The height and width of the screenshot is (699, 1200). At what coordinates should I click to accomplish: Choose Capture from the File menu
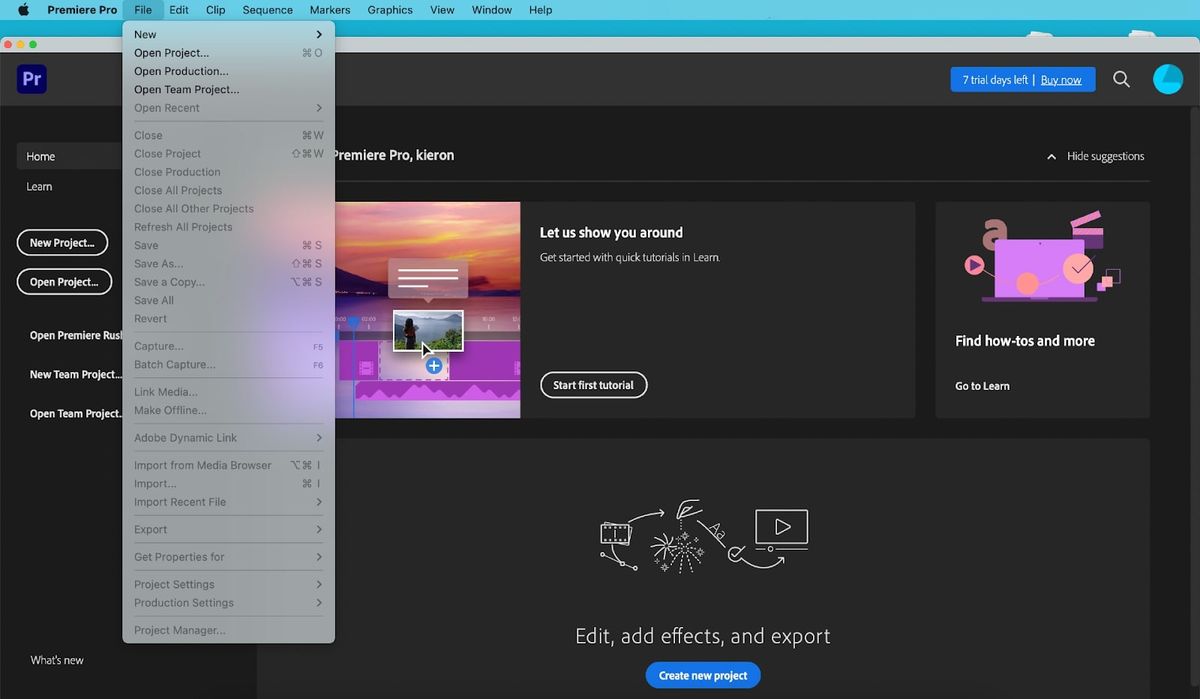click(157, 346)
